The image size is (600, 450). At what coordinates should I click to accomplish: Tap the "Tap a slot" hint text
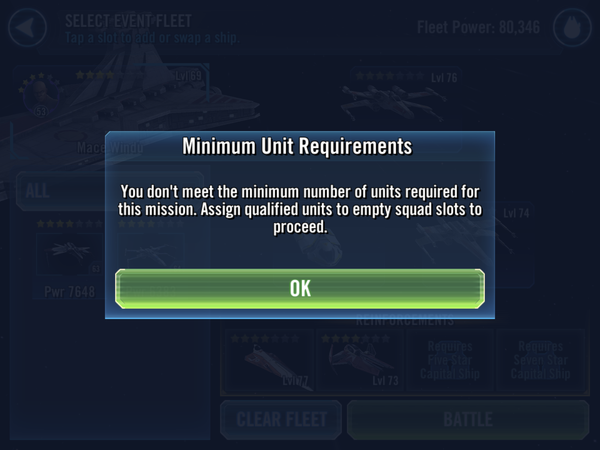coord(150,38)
